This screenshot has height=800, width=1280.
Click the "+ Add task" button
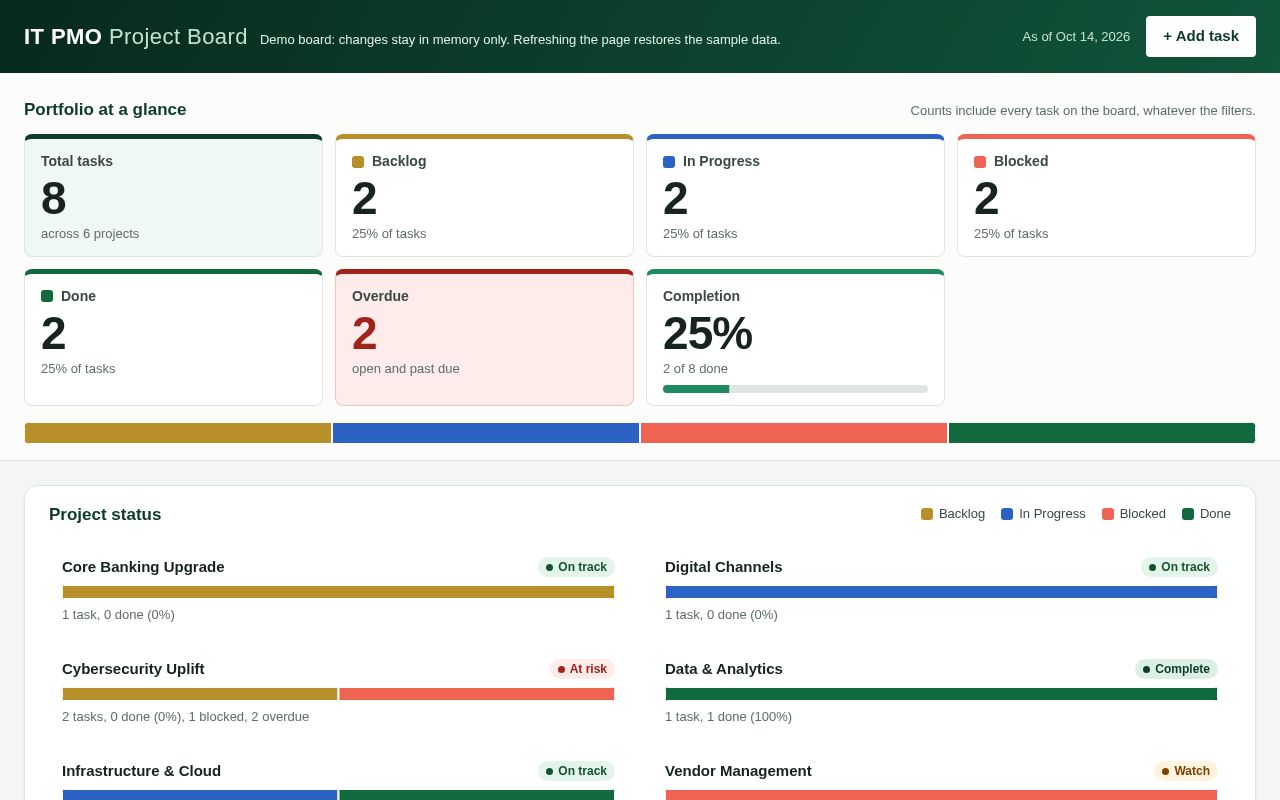click(1201, 36)
